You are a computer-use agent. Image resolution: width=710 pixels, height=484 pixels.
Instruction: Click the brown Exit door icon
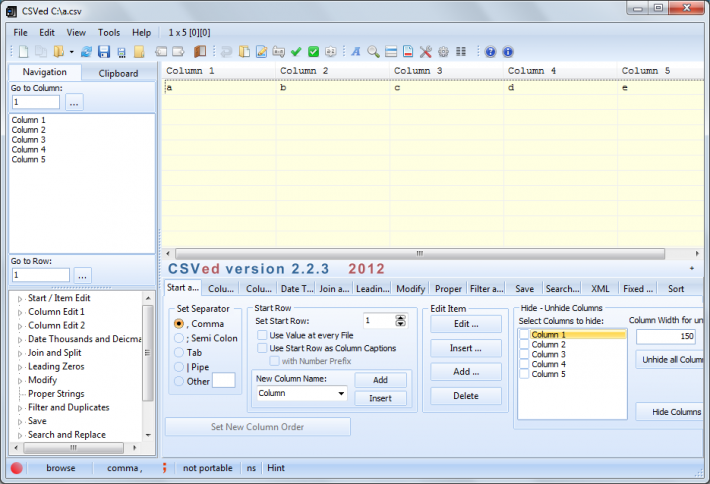(x=200, y=52)
